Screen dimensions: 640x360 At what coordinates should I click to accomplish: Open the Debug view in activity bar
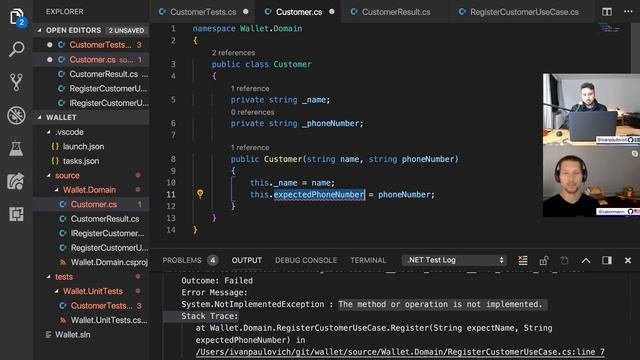tap(16, 115)
